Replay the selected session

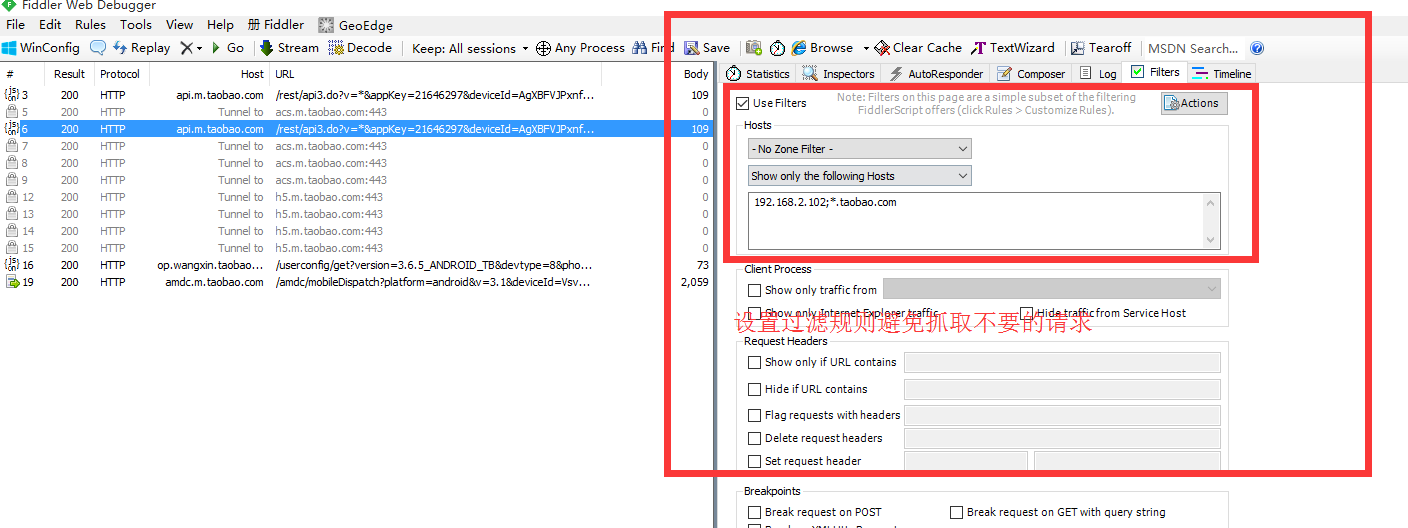pos(141,48)
